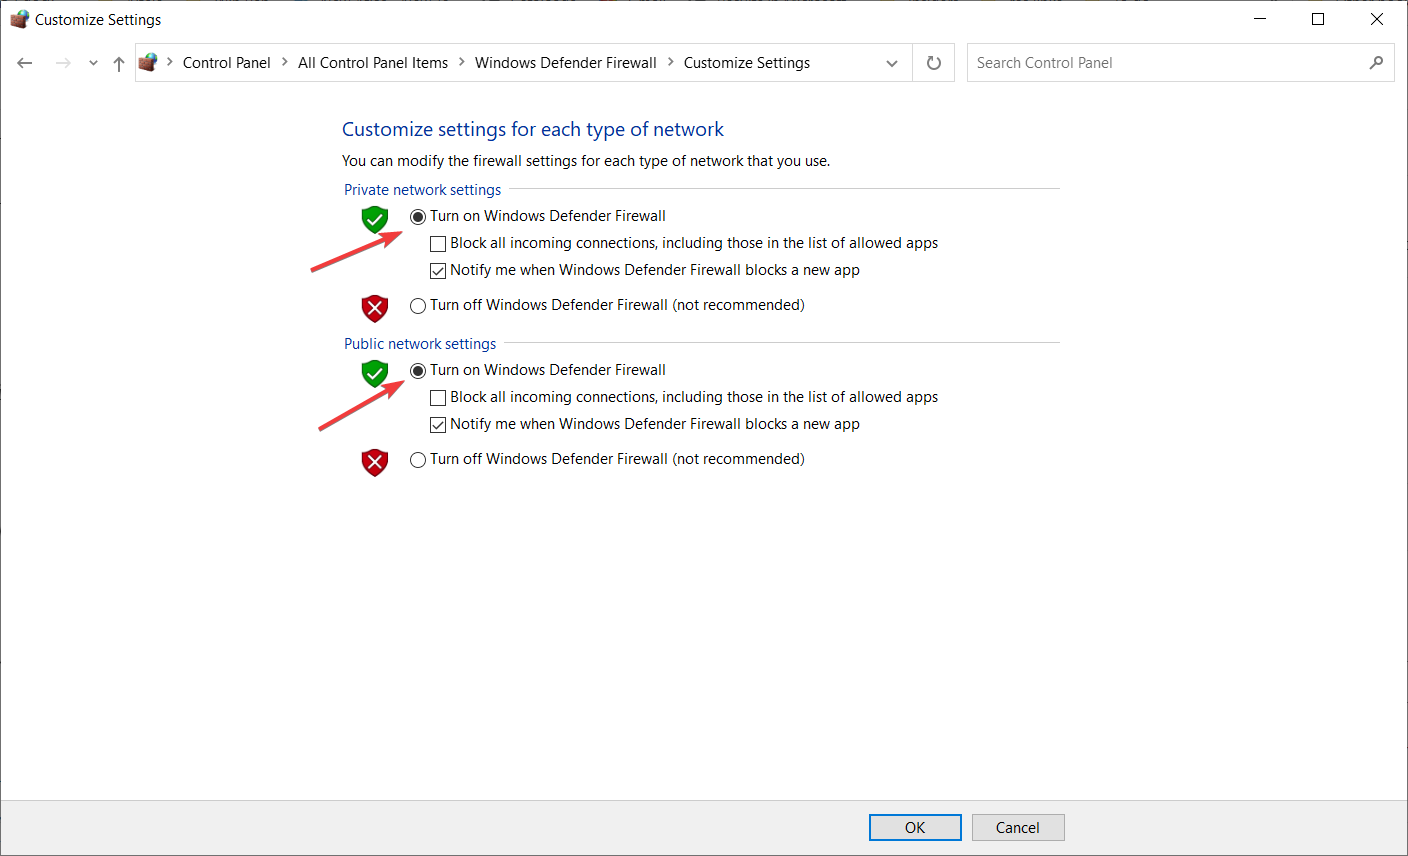Minimize the Customize Settings window
Image resolution: width=1408 pixels, height=856 pixels.
tap(1260, 19)
